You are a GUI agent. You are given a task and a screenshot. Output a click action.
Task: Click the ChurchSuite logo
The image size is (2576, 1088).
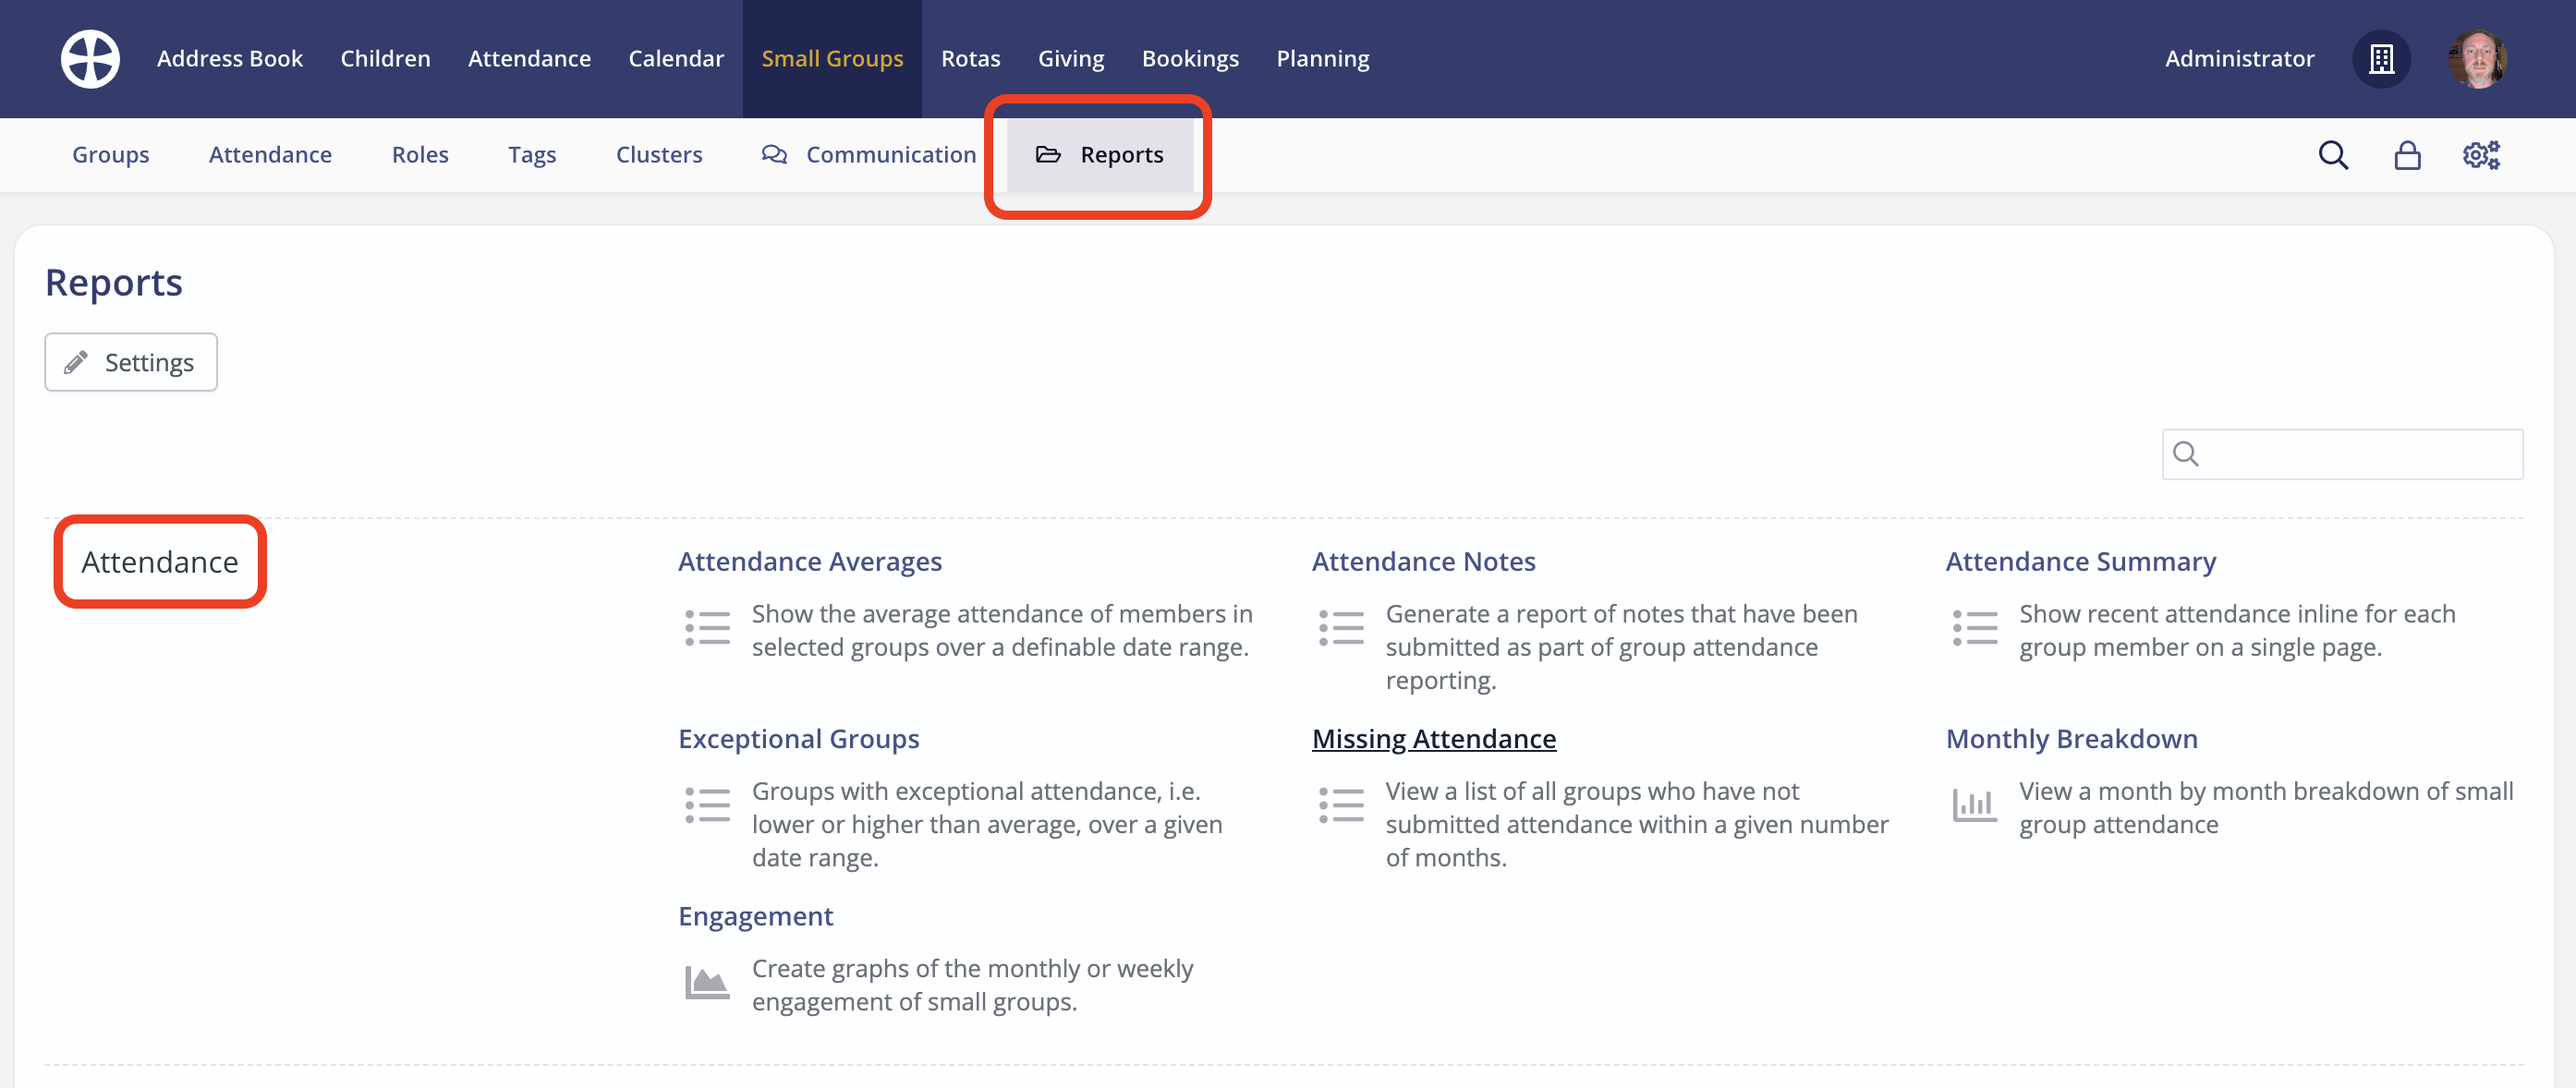point(89,58)
